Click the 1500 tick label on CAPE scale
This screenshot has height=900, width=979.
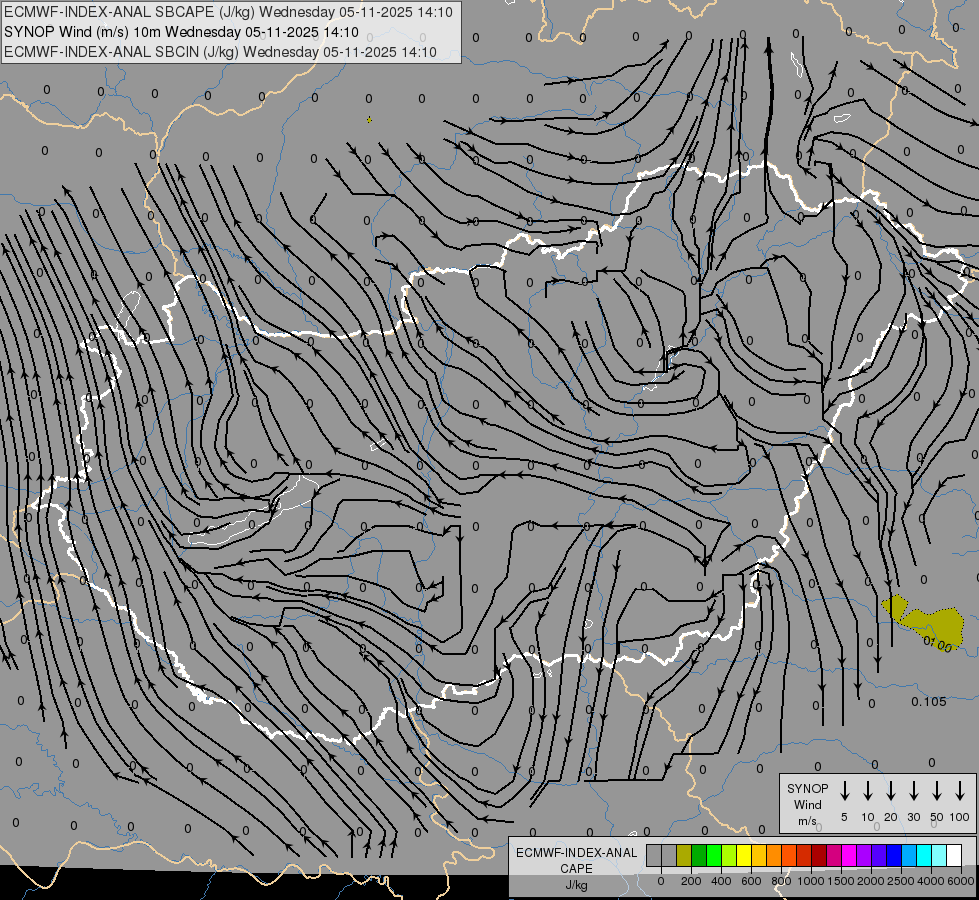pos(841,881)
